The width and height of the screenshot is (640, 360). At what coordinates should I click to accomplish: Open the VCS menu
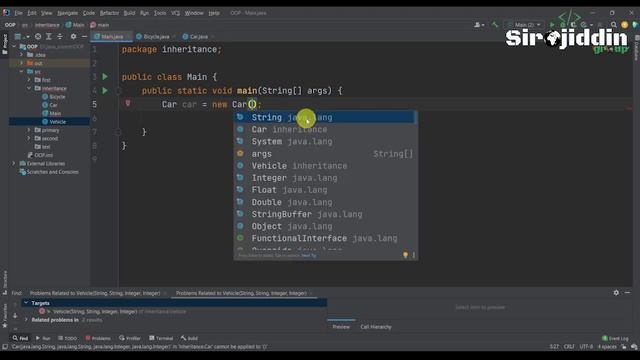point(176,13)
